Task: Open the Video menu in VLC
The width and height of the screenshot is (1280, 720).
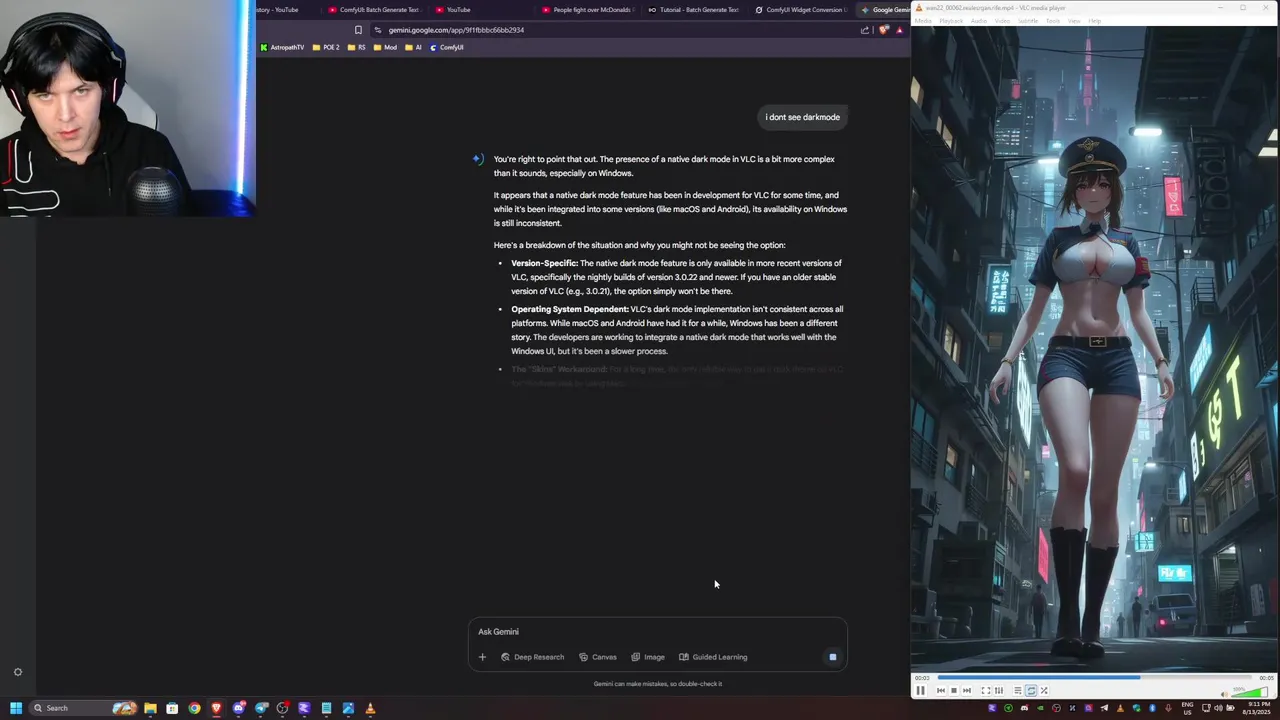Action: tap(1003, 21)
